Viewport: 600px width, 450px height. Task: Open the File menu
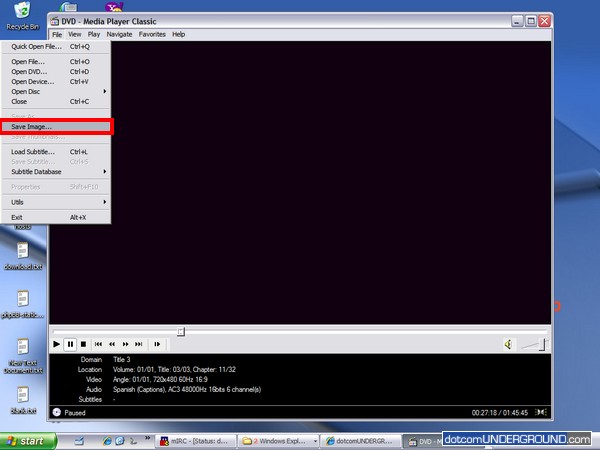(x=57, y=34)
